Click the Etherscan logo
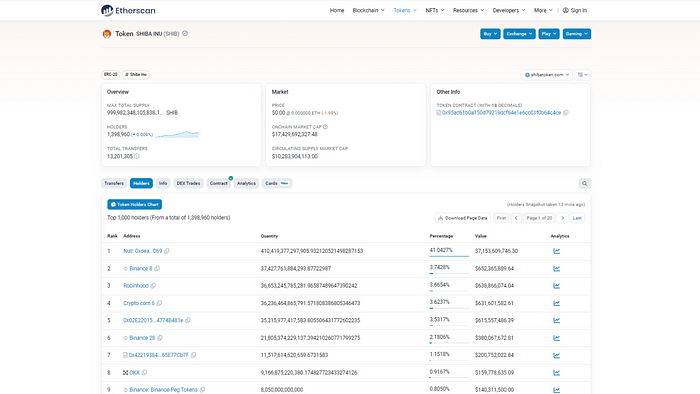 coord(128,10)
